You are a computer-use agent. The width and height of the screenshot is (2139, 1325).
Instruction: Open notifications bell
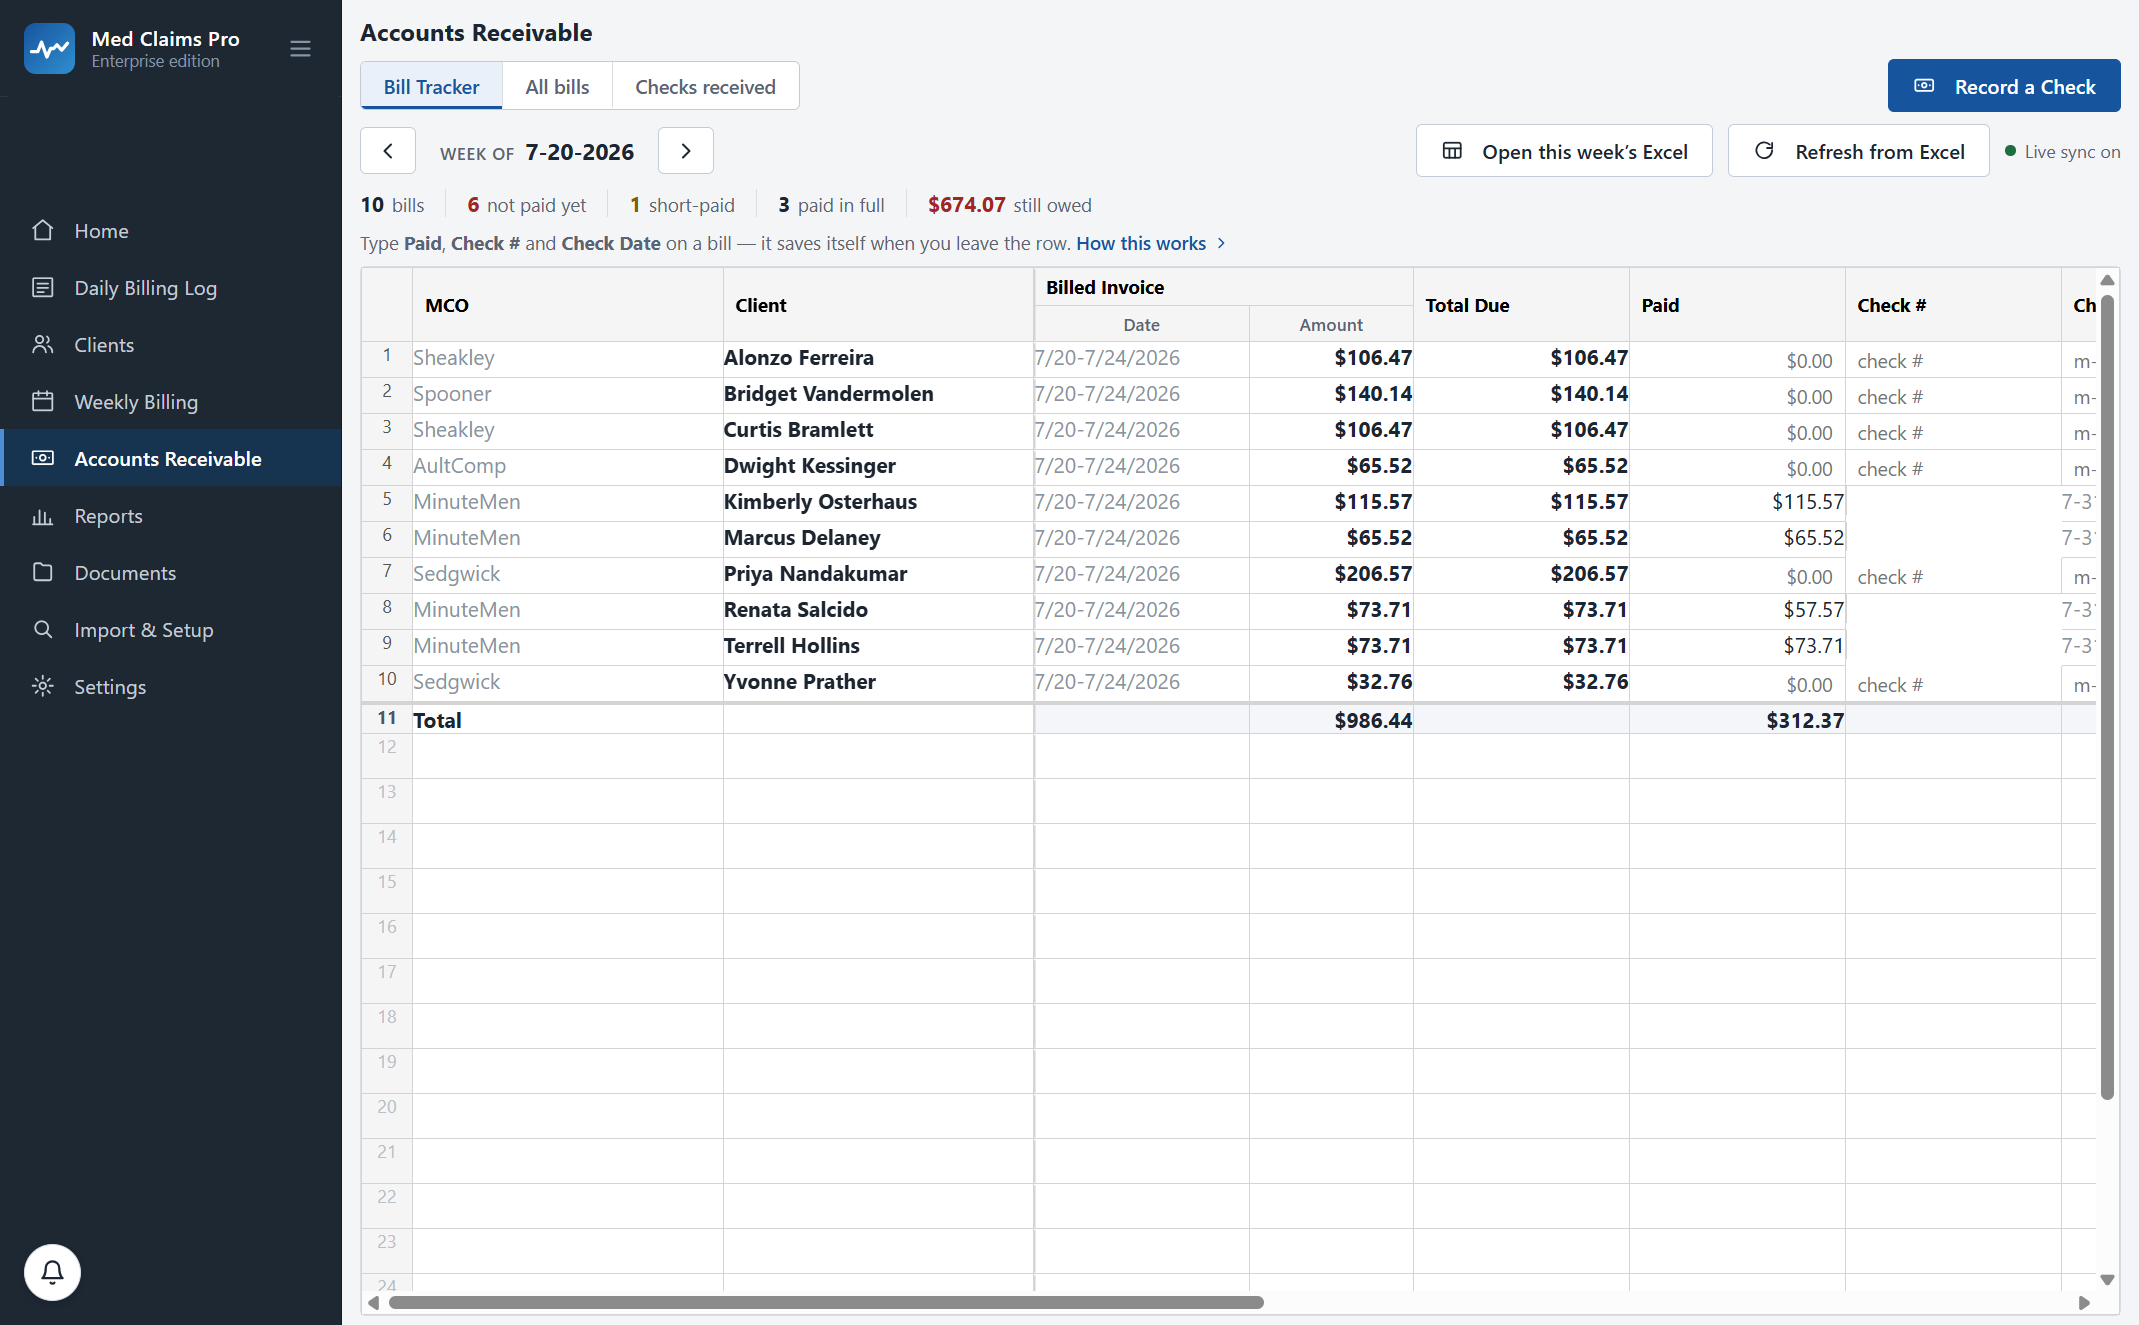[52, 1272]
